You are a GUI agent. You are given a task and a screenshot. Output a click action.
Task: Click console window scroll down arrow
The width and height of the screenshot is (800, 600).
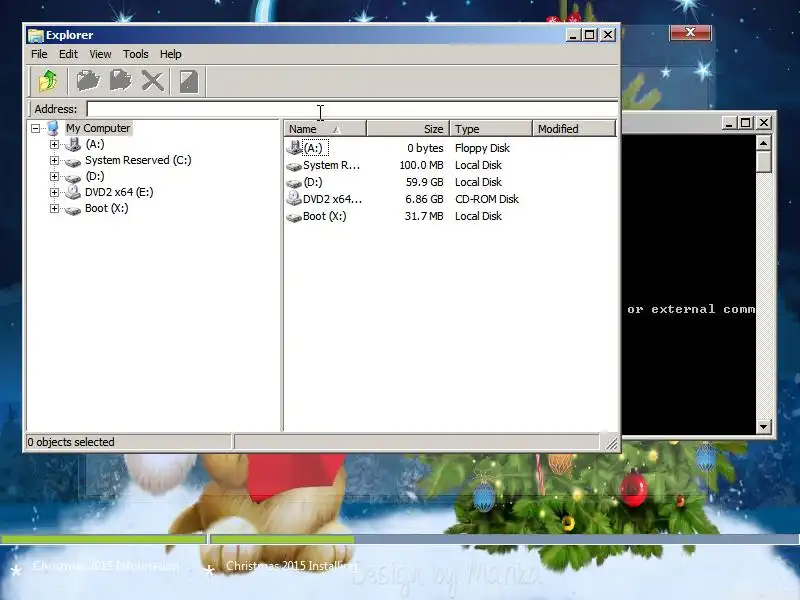[763, 426]
